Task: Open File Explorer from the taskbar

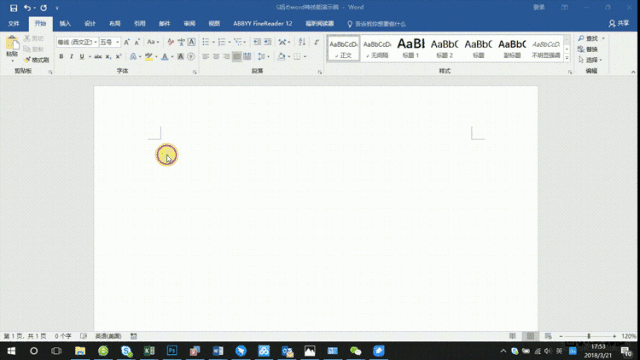Action: point(80,351)
